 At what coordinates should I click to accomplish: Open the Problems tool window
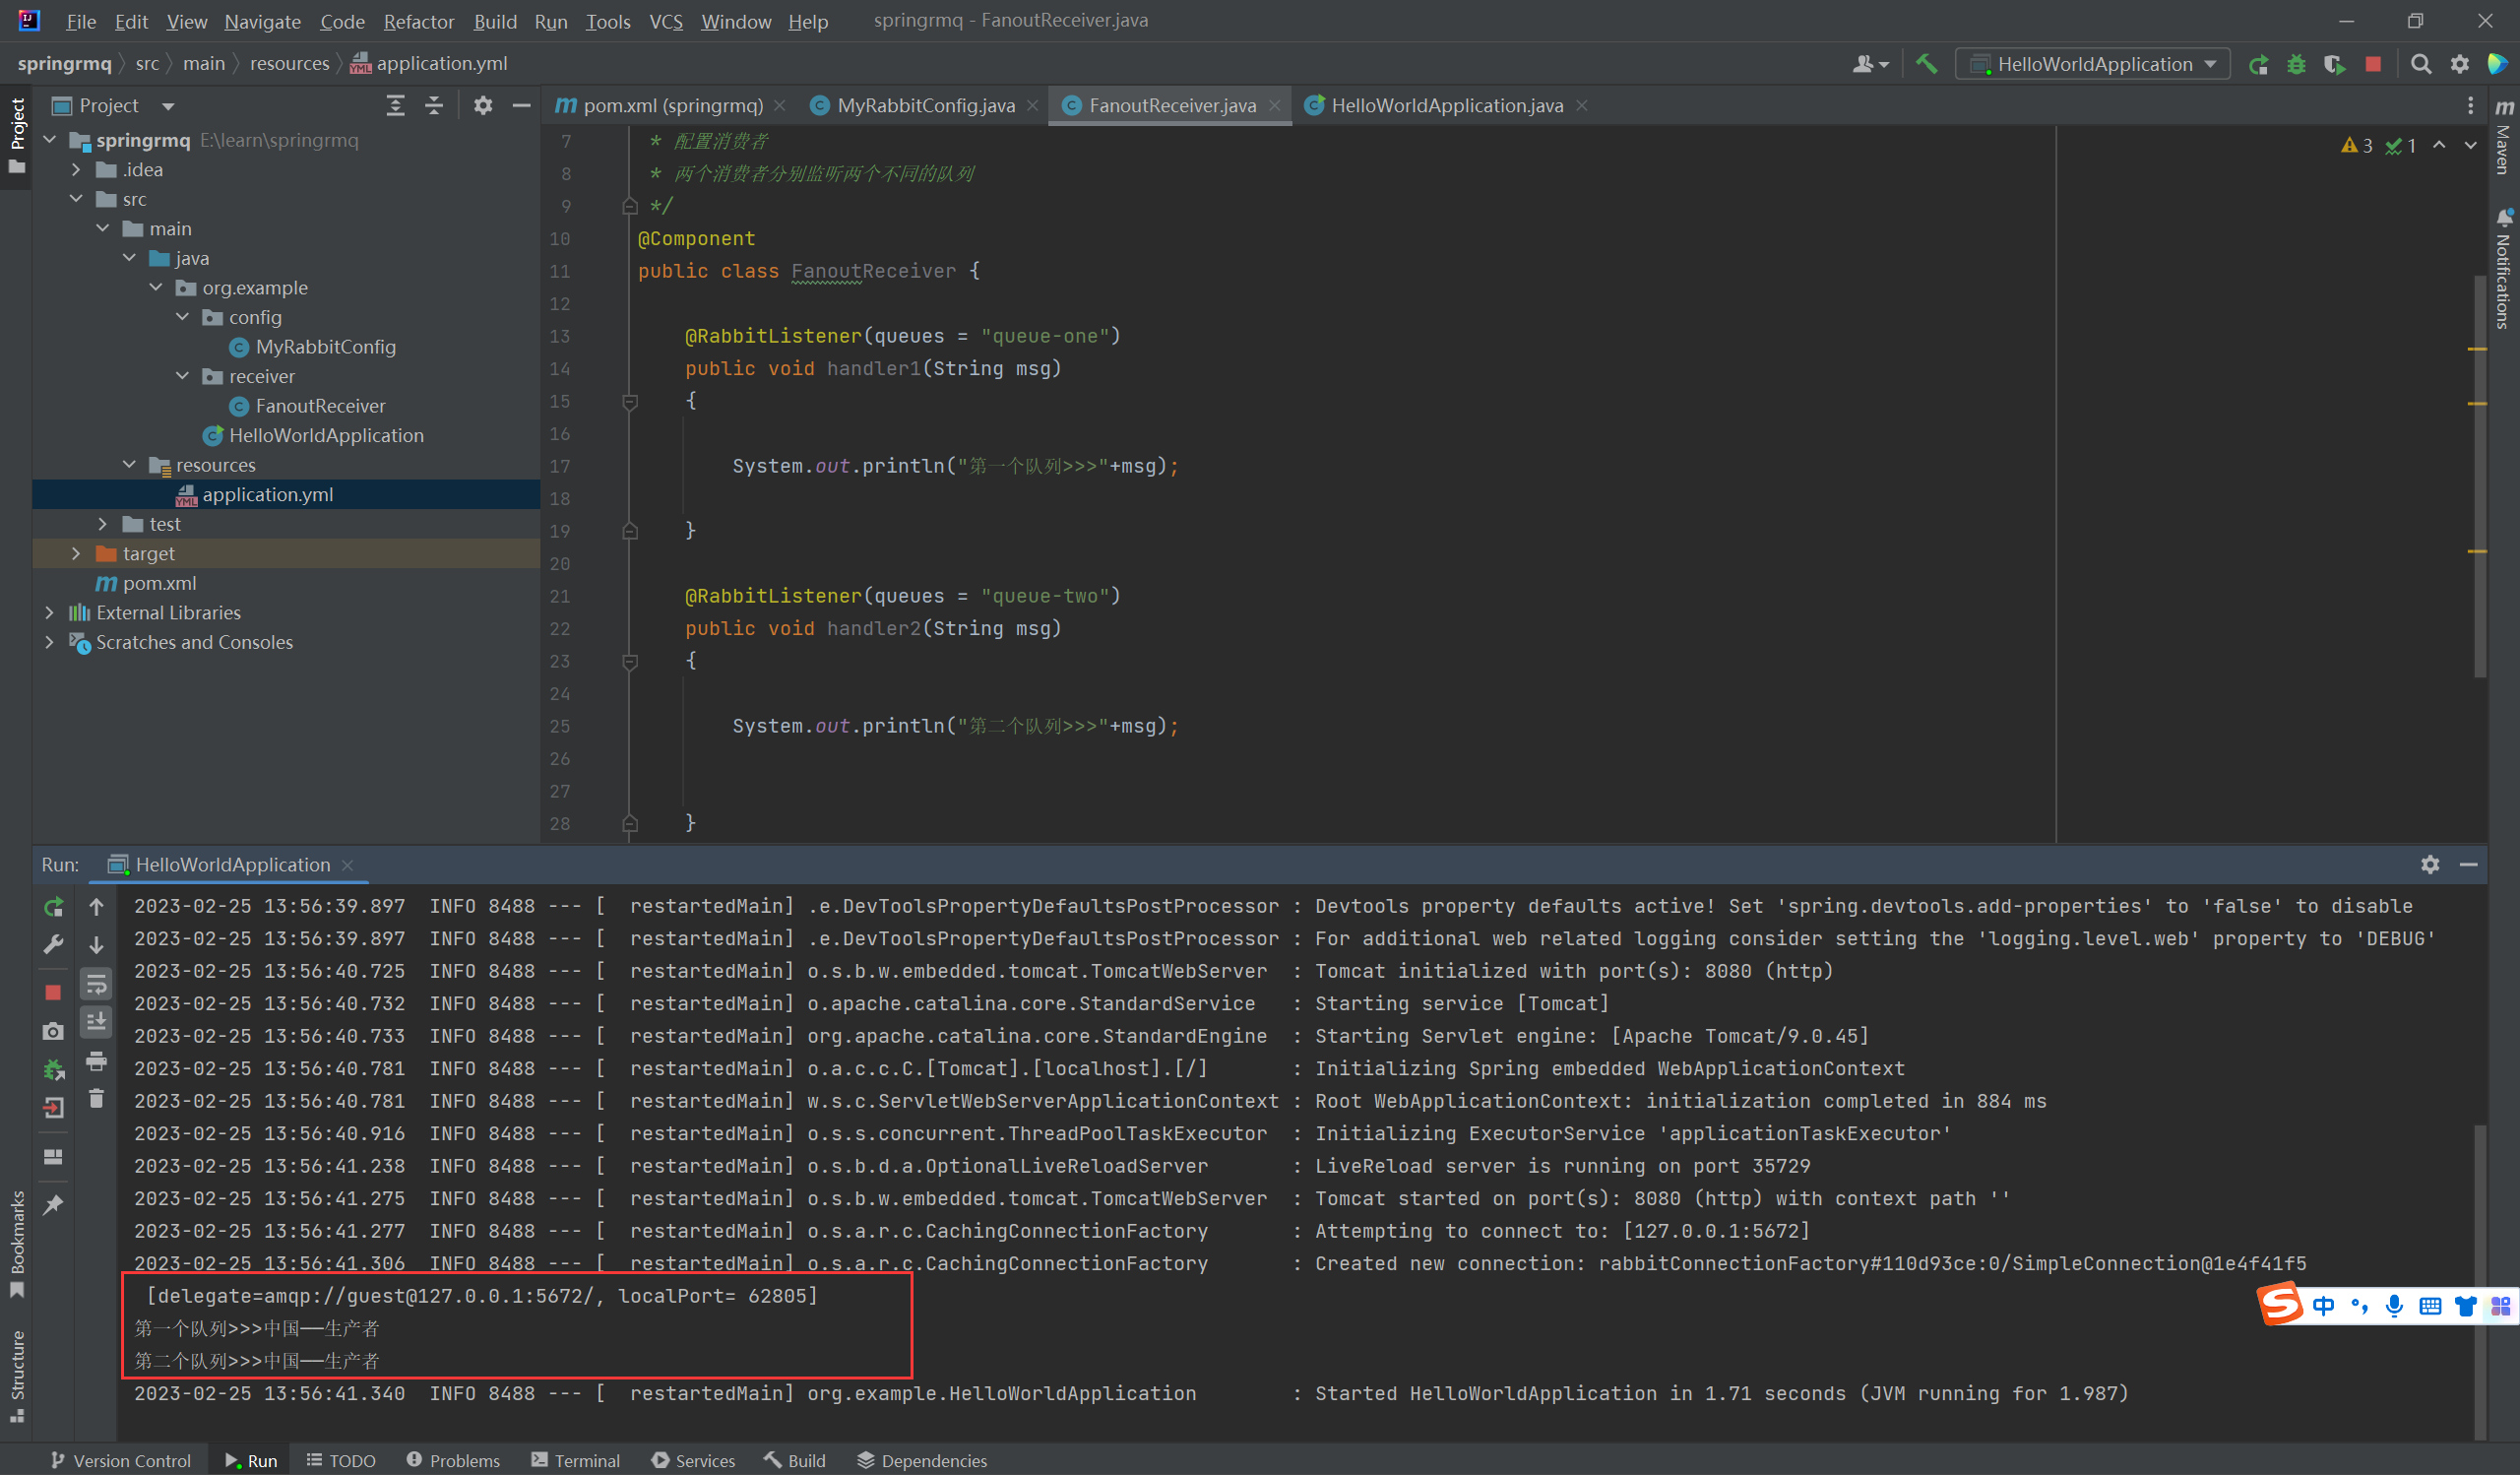453,1460
